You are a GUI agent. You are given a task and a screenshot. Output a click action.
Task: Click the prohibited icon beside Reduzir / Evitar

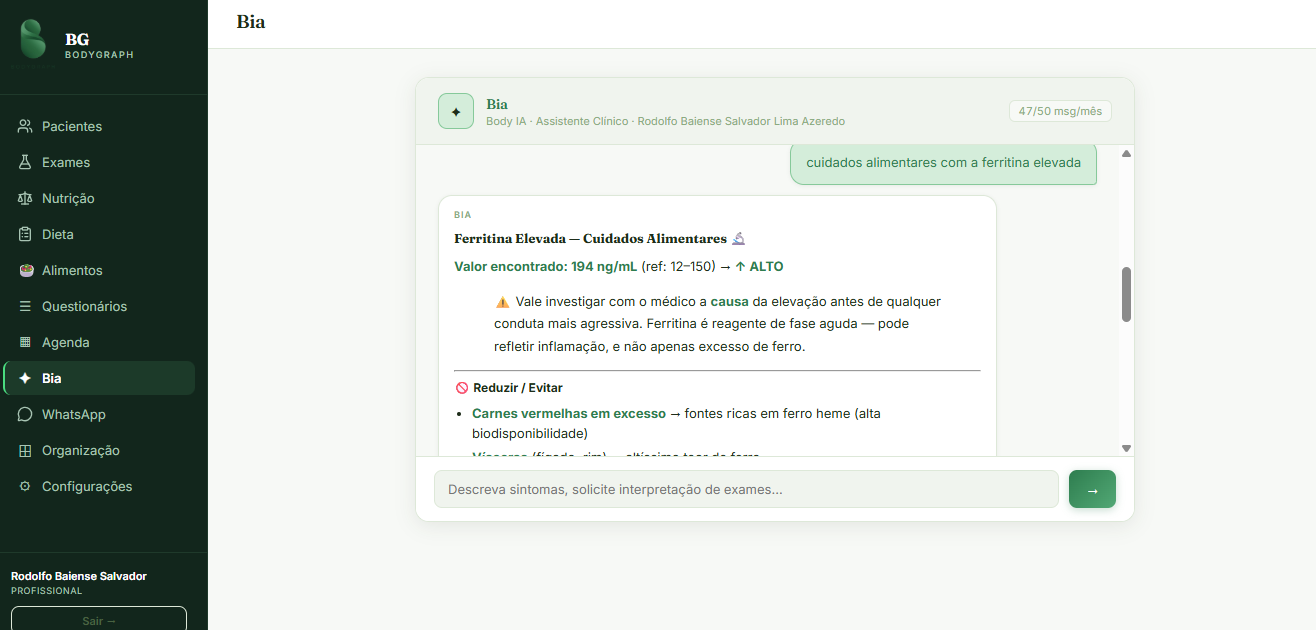pos(461,388)
